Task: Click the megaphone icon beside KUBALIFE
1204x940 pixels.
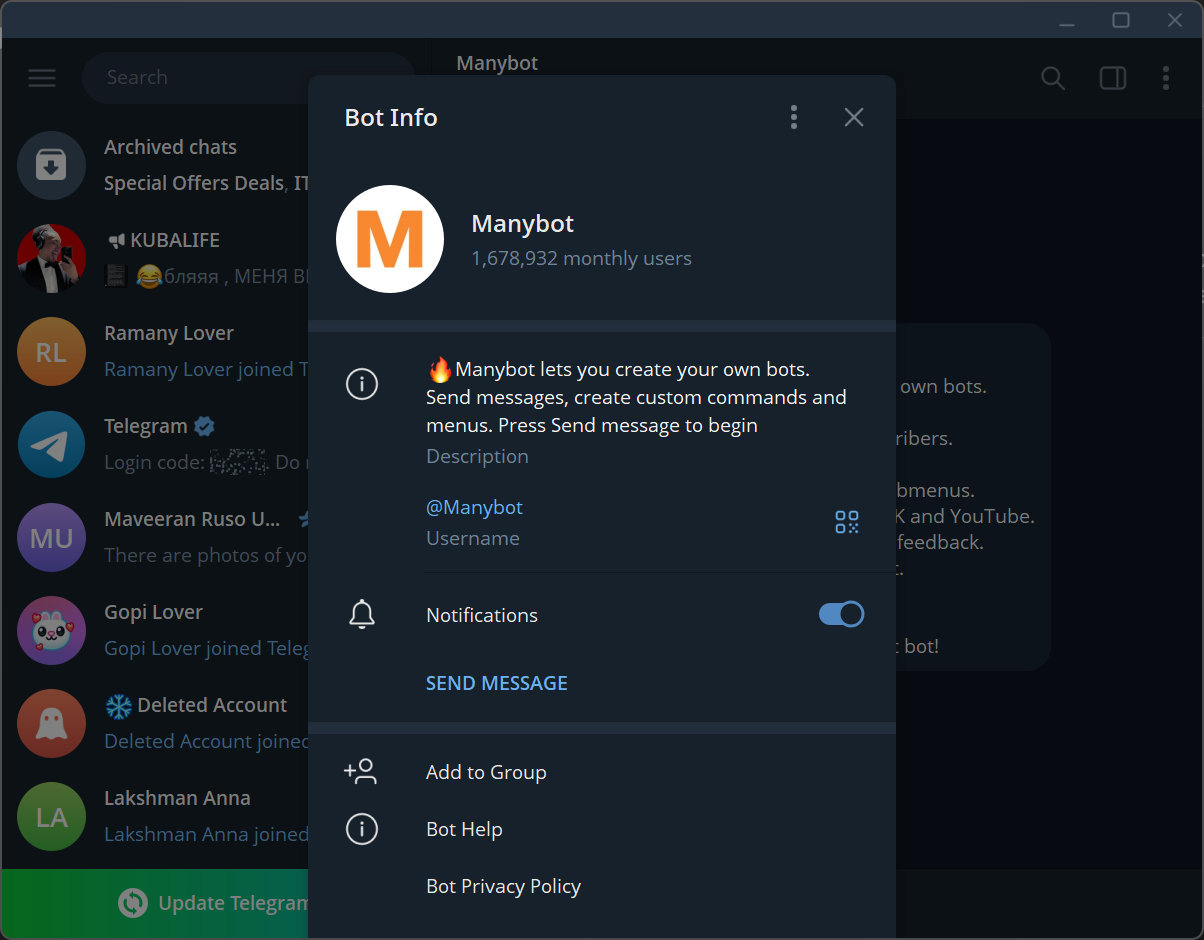Action: 115,240
